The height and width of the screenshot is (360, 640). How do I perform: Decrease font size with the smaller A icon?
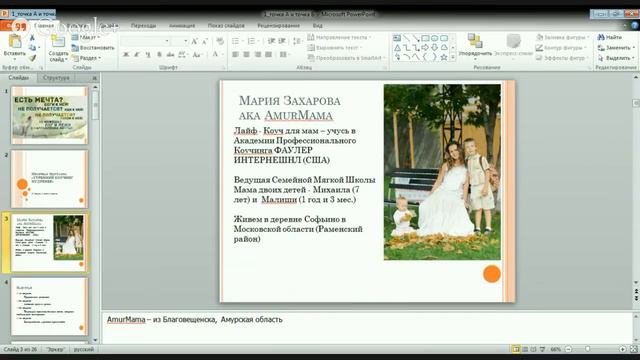[x=205, y=41]
